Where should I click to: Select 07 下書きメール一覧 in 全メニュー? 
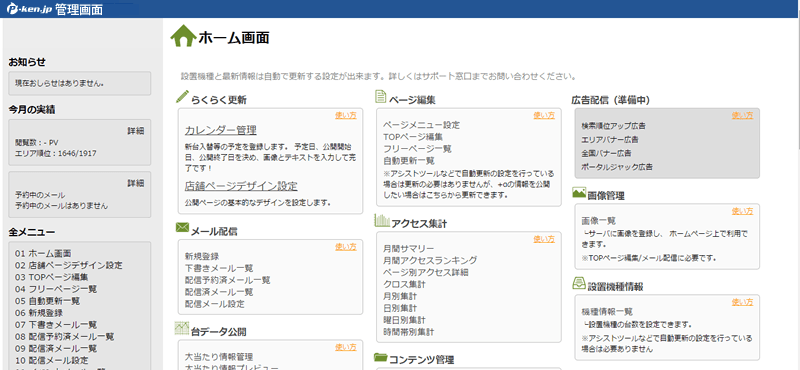(56, 325)
